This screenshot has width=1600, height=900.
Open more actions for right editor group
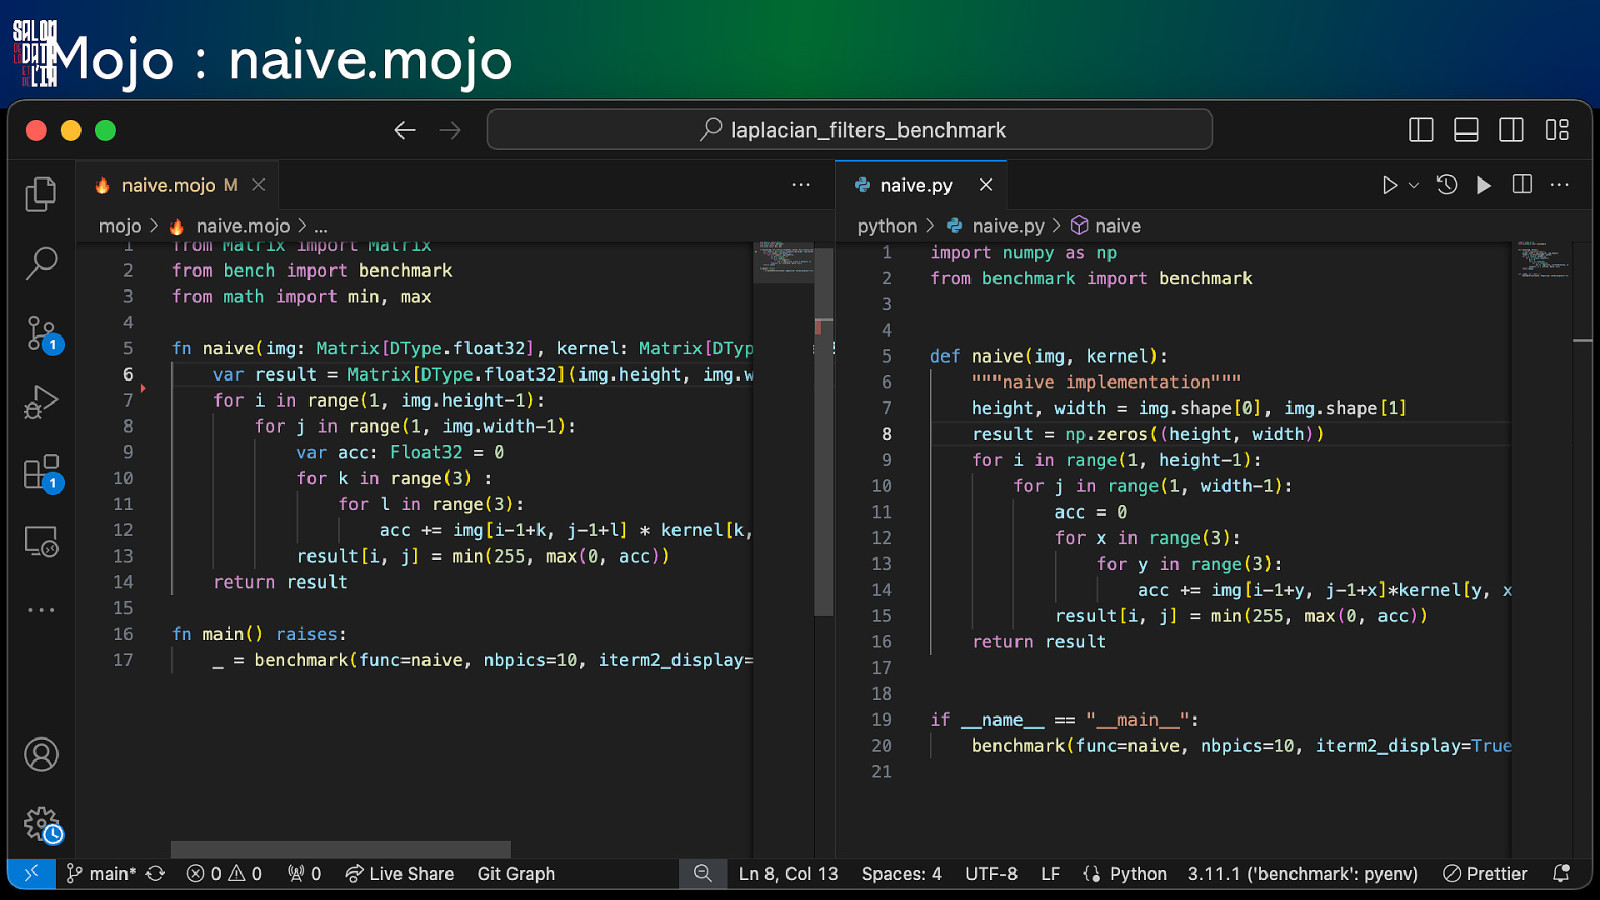click(x=1560, y=185)
